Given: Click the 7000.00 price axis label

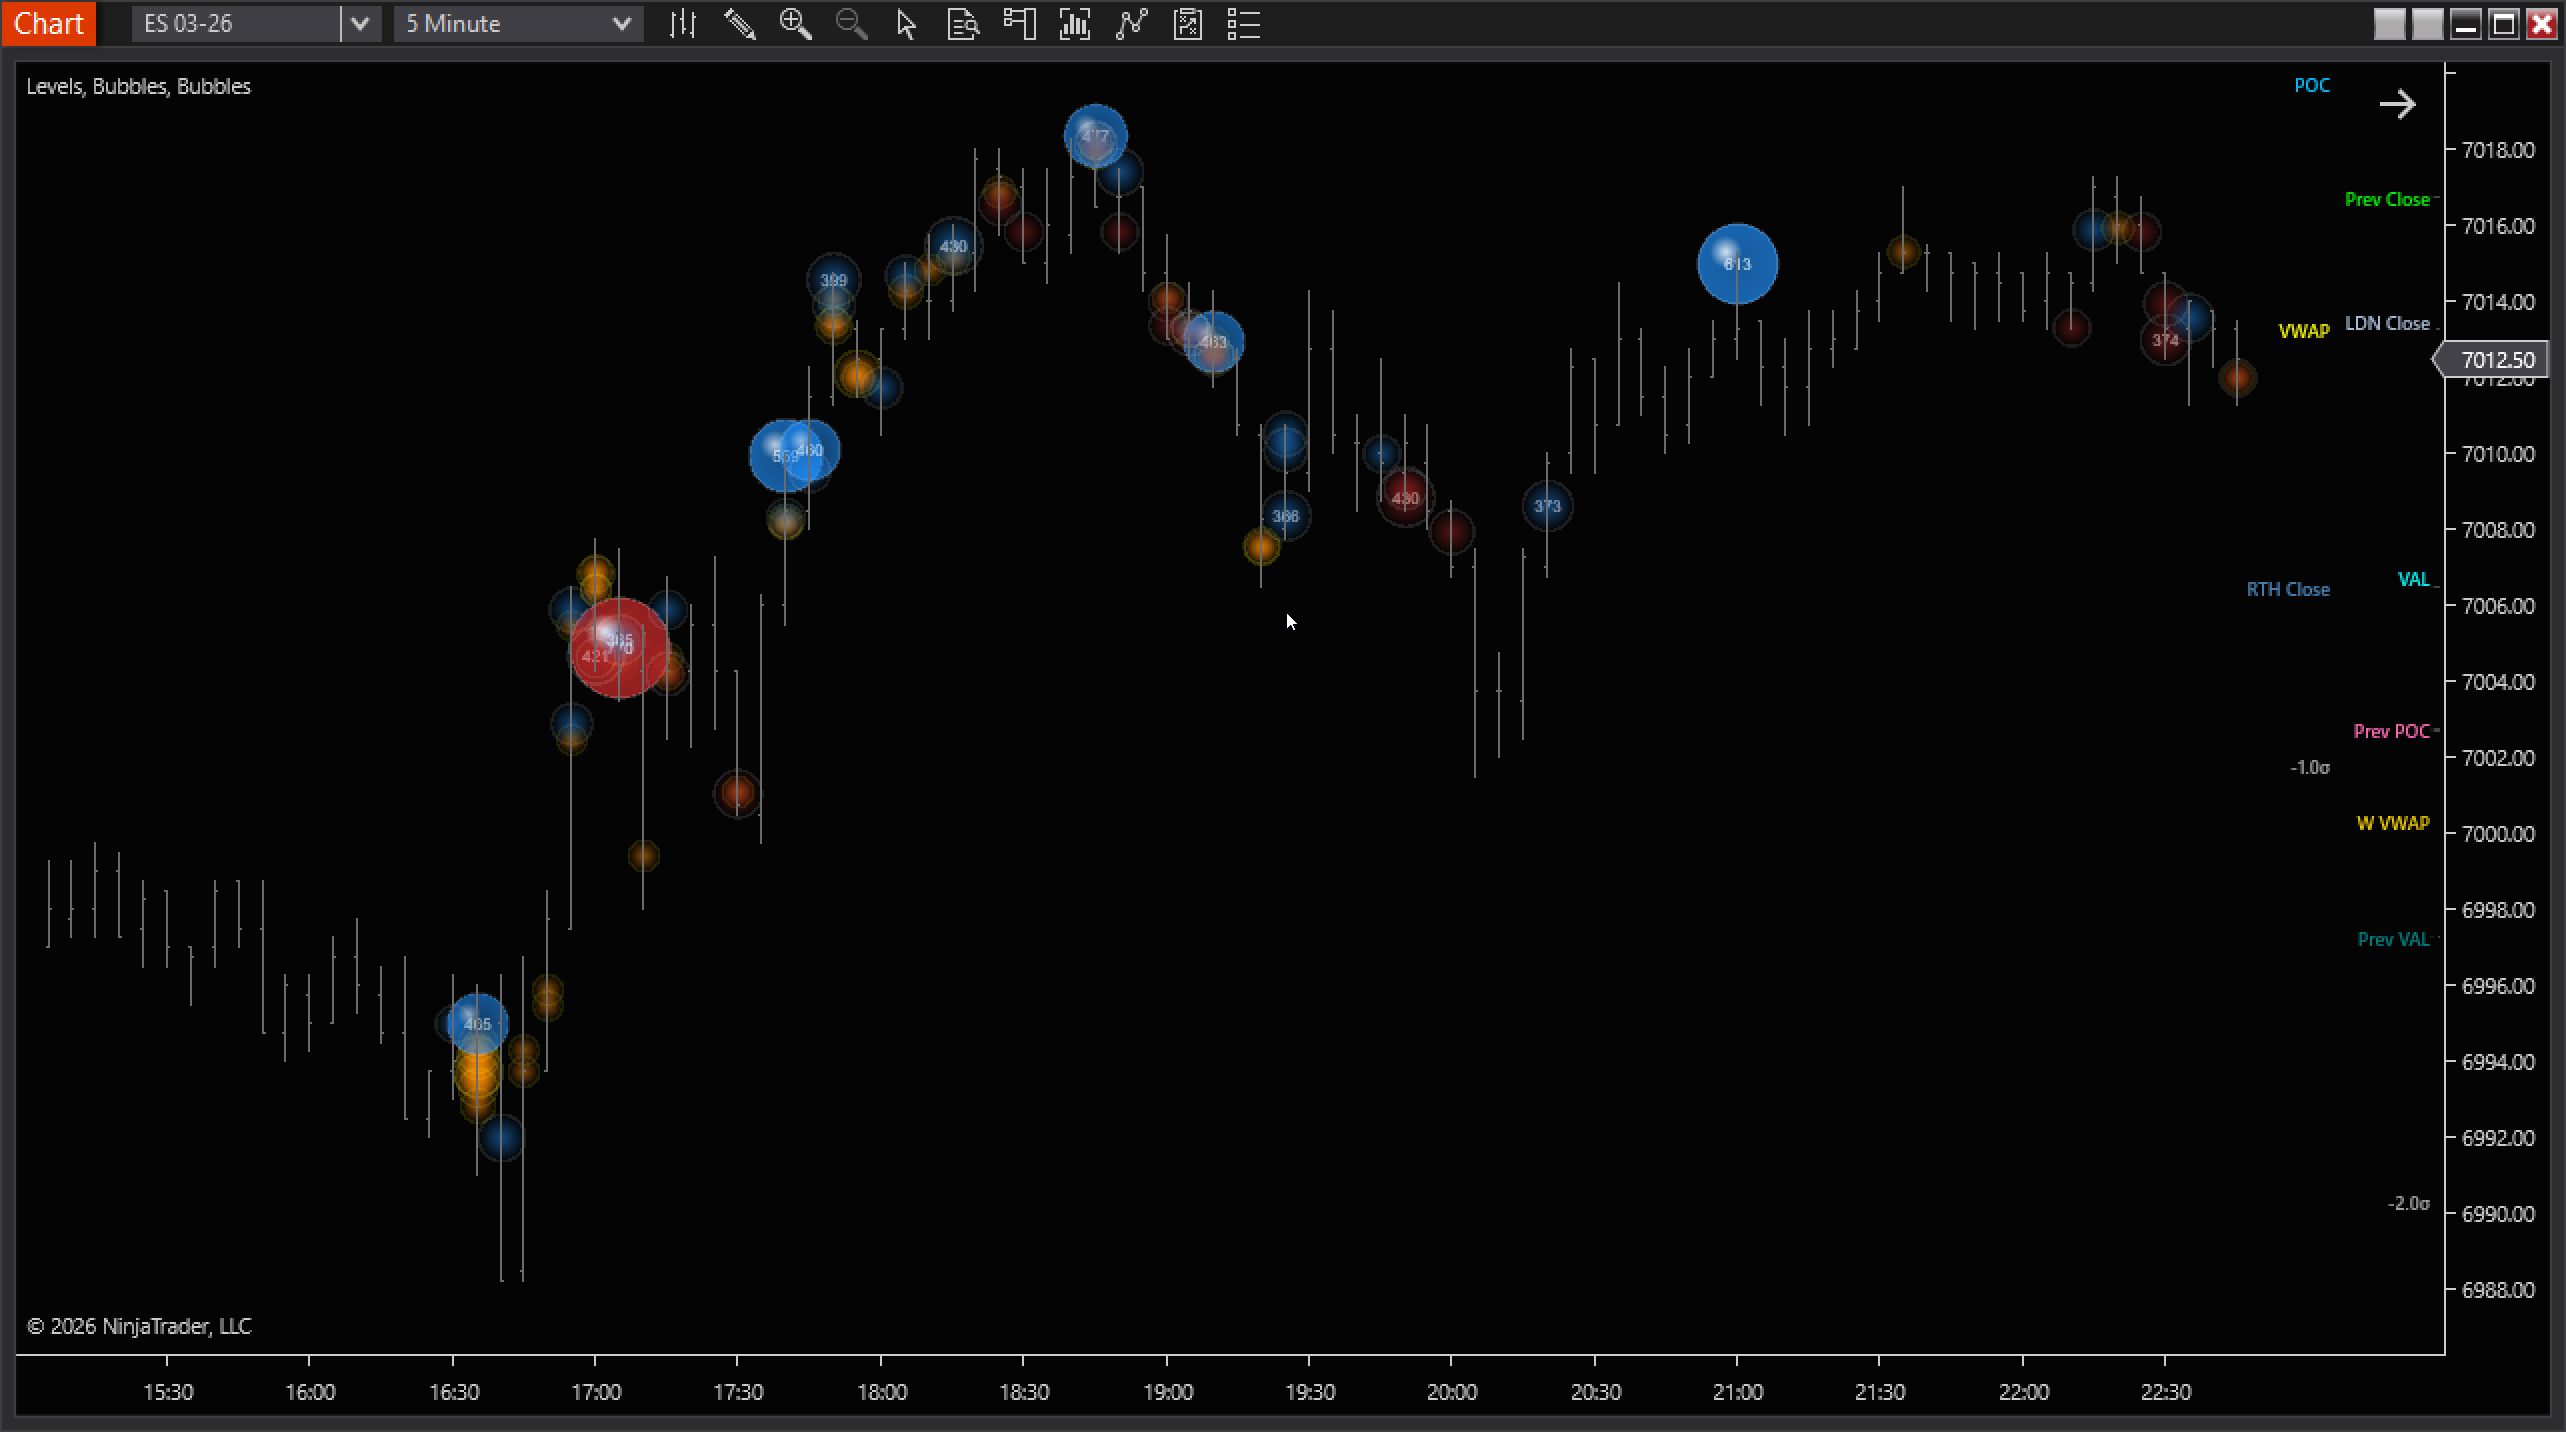Looking at the screenshot, I should (2498, 834).
